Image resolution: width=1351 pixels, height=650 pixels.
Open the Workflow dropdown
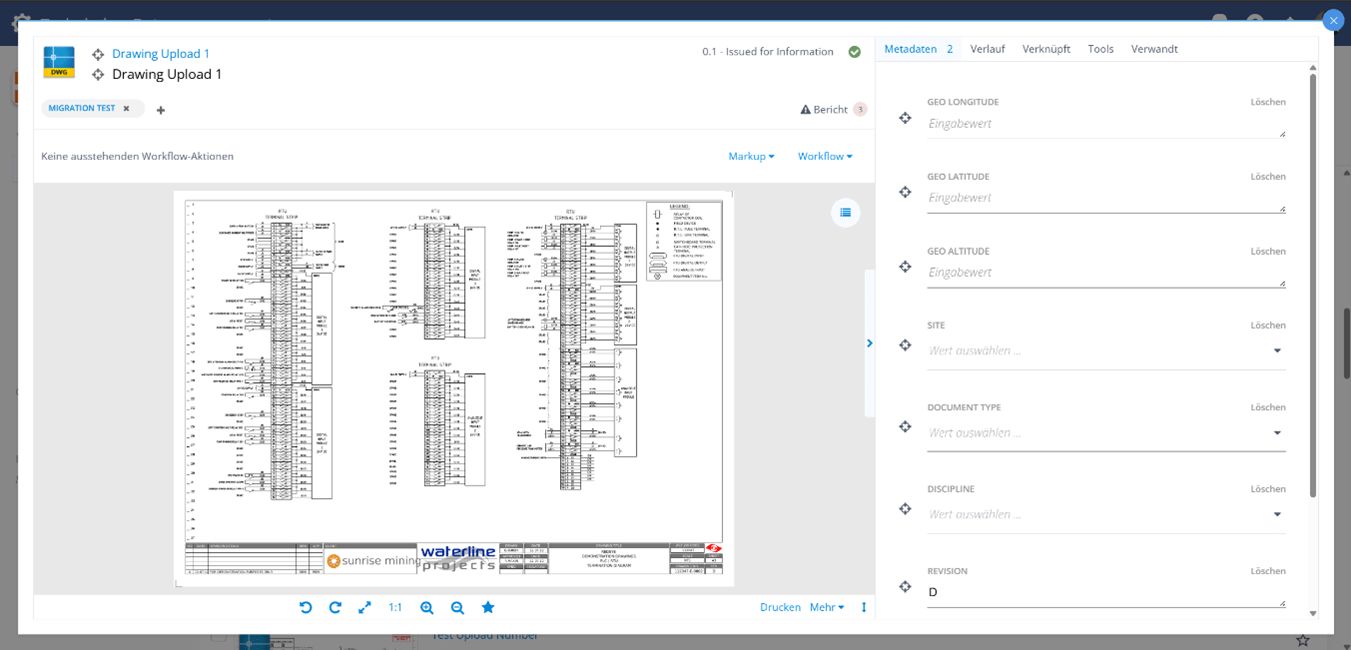(825, 156)
